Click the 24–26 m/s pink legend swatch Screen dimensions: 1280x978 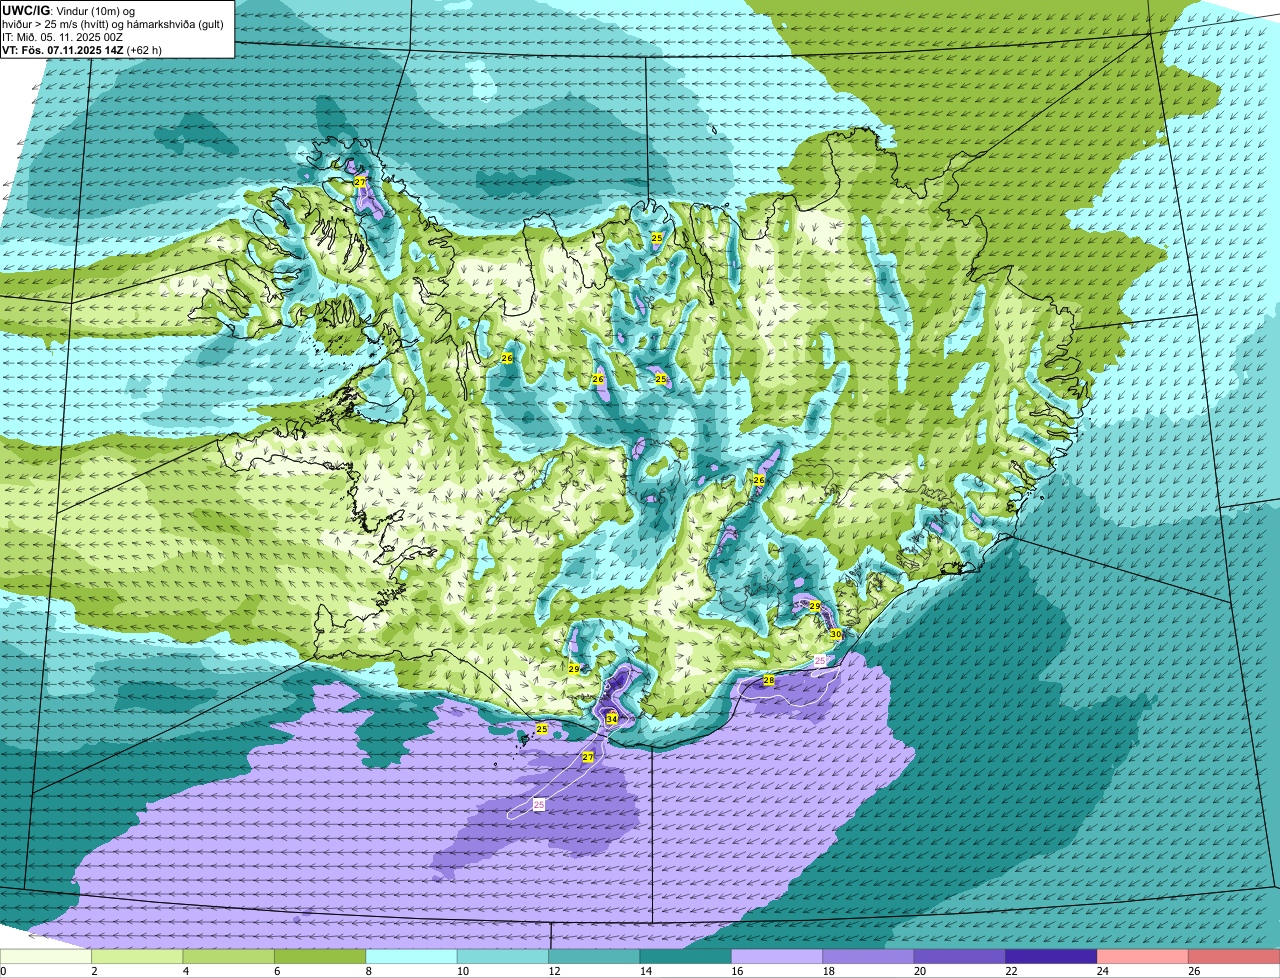(x=1143, y=956)
